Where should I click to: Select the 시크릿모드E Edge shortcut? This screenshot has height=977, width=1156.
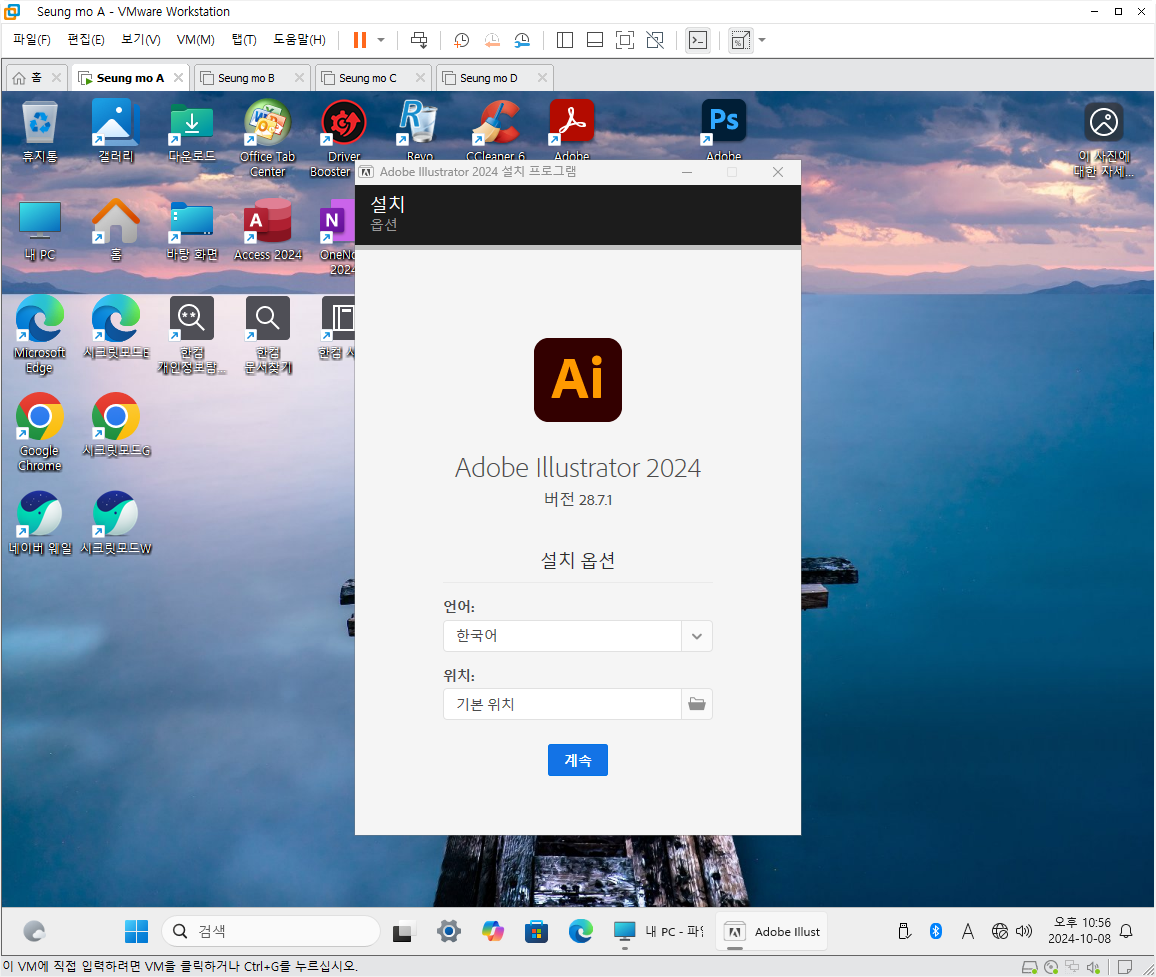[116, 328]
